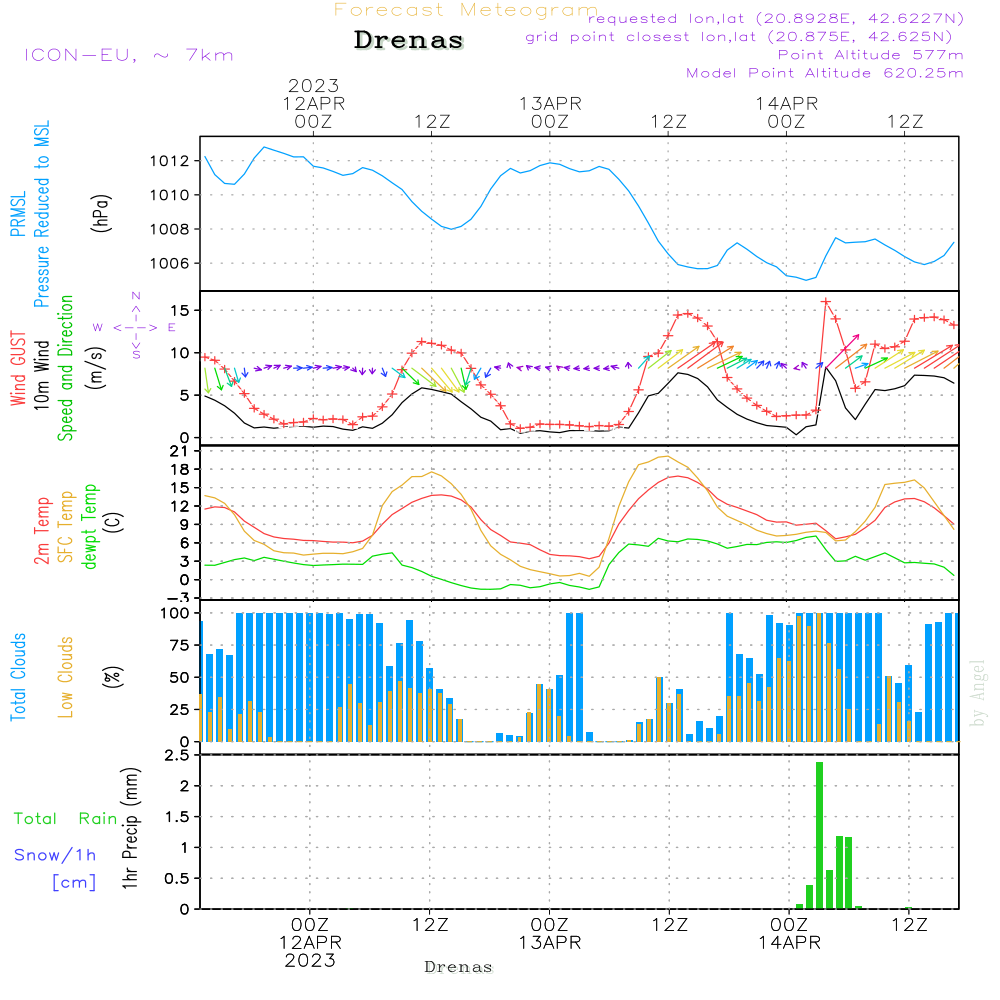This screenshot has height=1000, width=1000.
Task: Click the 2m Temp legend label
Action: coord(42,530)
